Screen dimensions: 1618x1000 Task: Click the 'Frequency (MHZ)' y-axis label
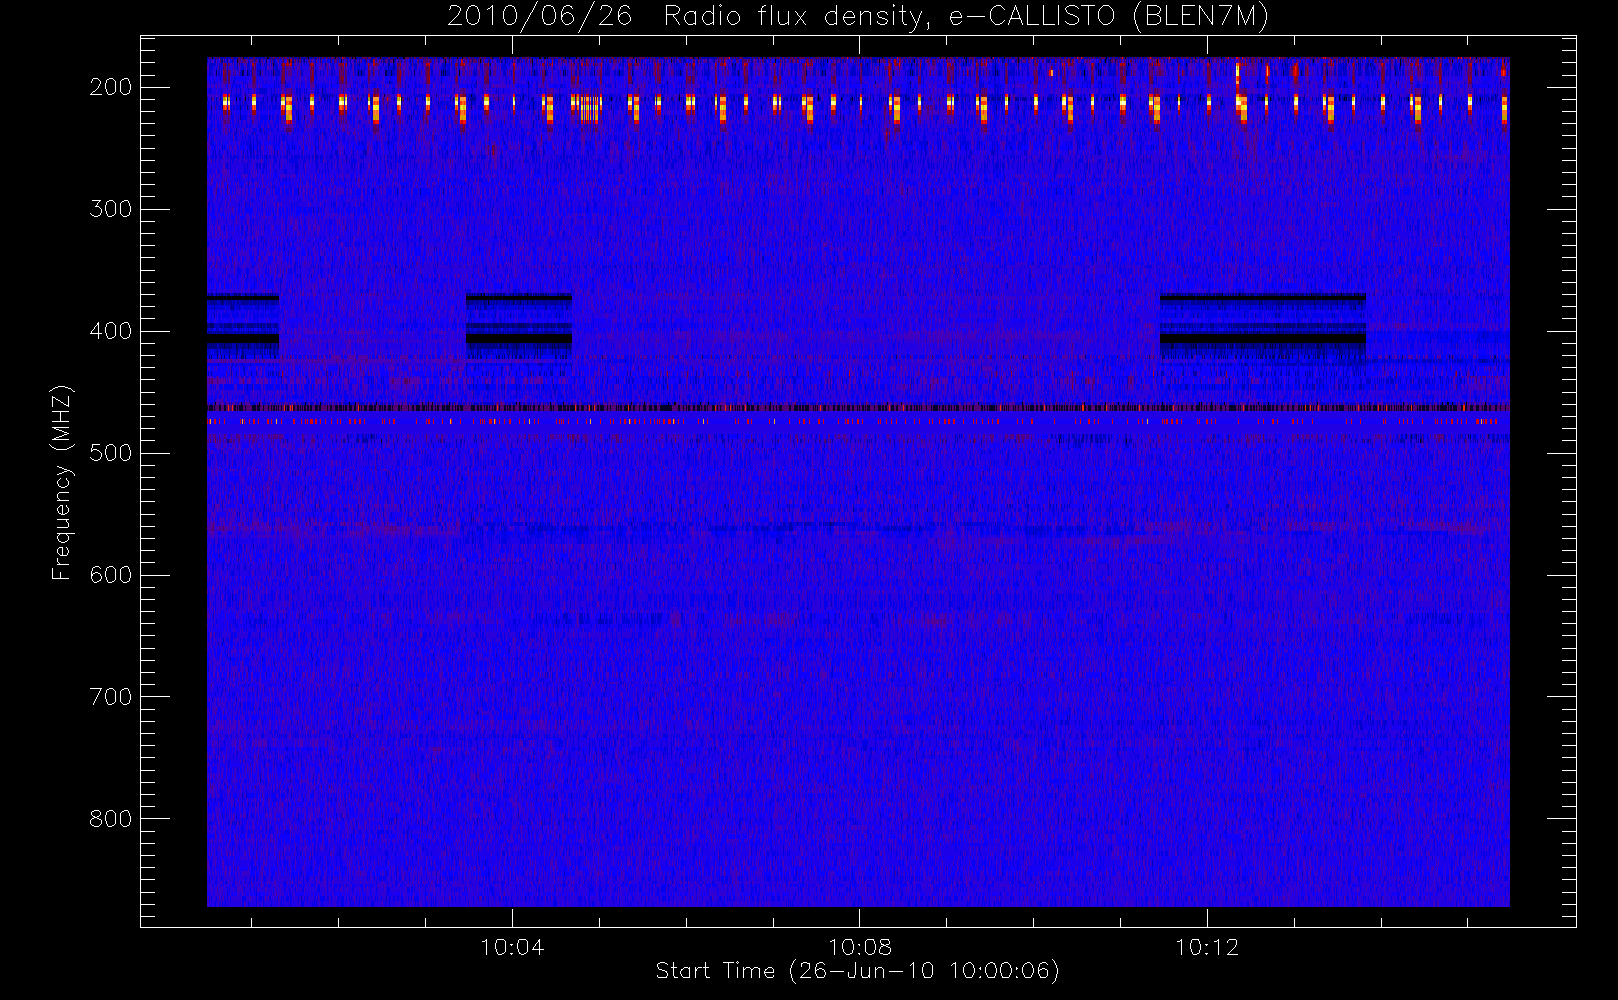(x=62, y=482)
